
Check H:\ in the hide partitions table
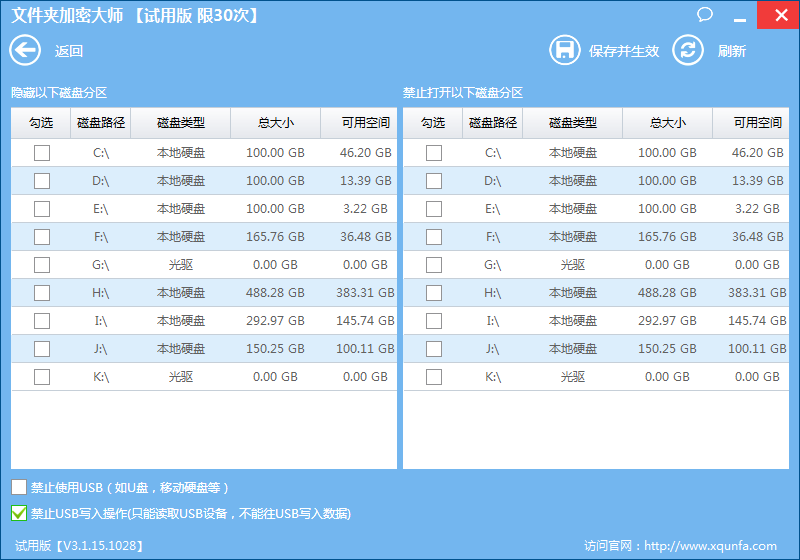click(x=42, y=293)
